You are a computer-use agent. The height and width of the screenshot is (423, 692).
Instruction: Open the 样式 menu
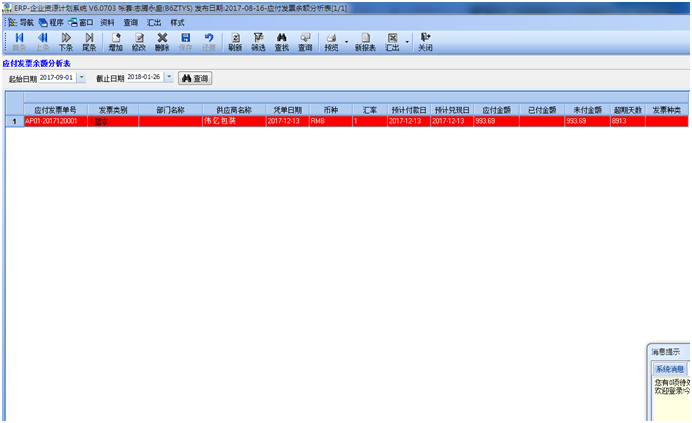tap(177, 21)
